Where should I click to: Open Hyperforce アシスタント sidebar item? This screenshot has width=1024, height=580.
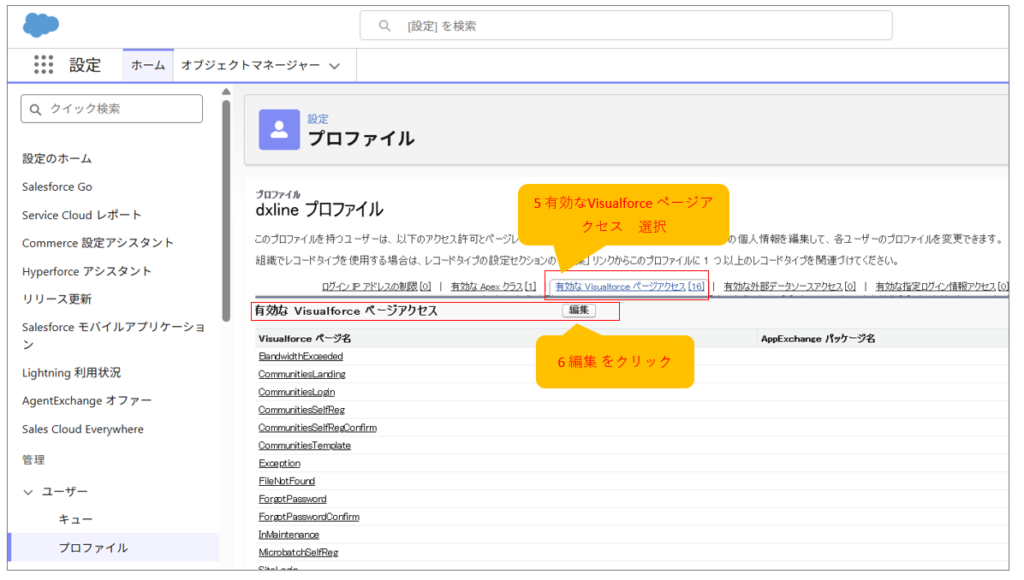click(86, 271)
